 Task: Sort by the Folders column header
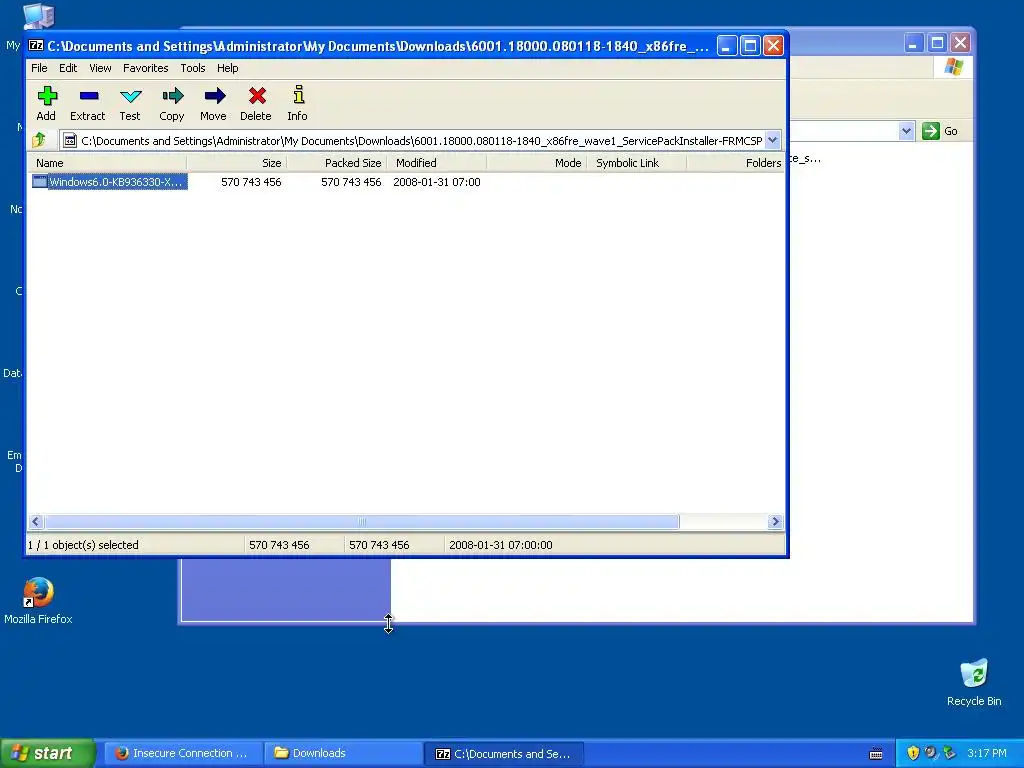(735, 163)
